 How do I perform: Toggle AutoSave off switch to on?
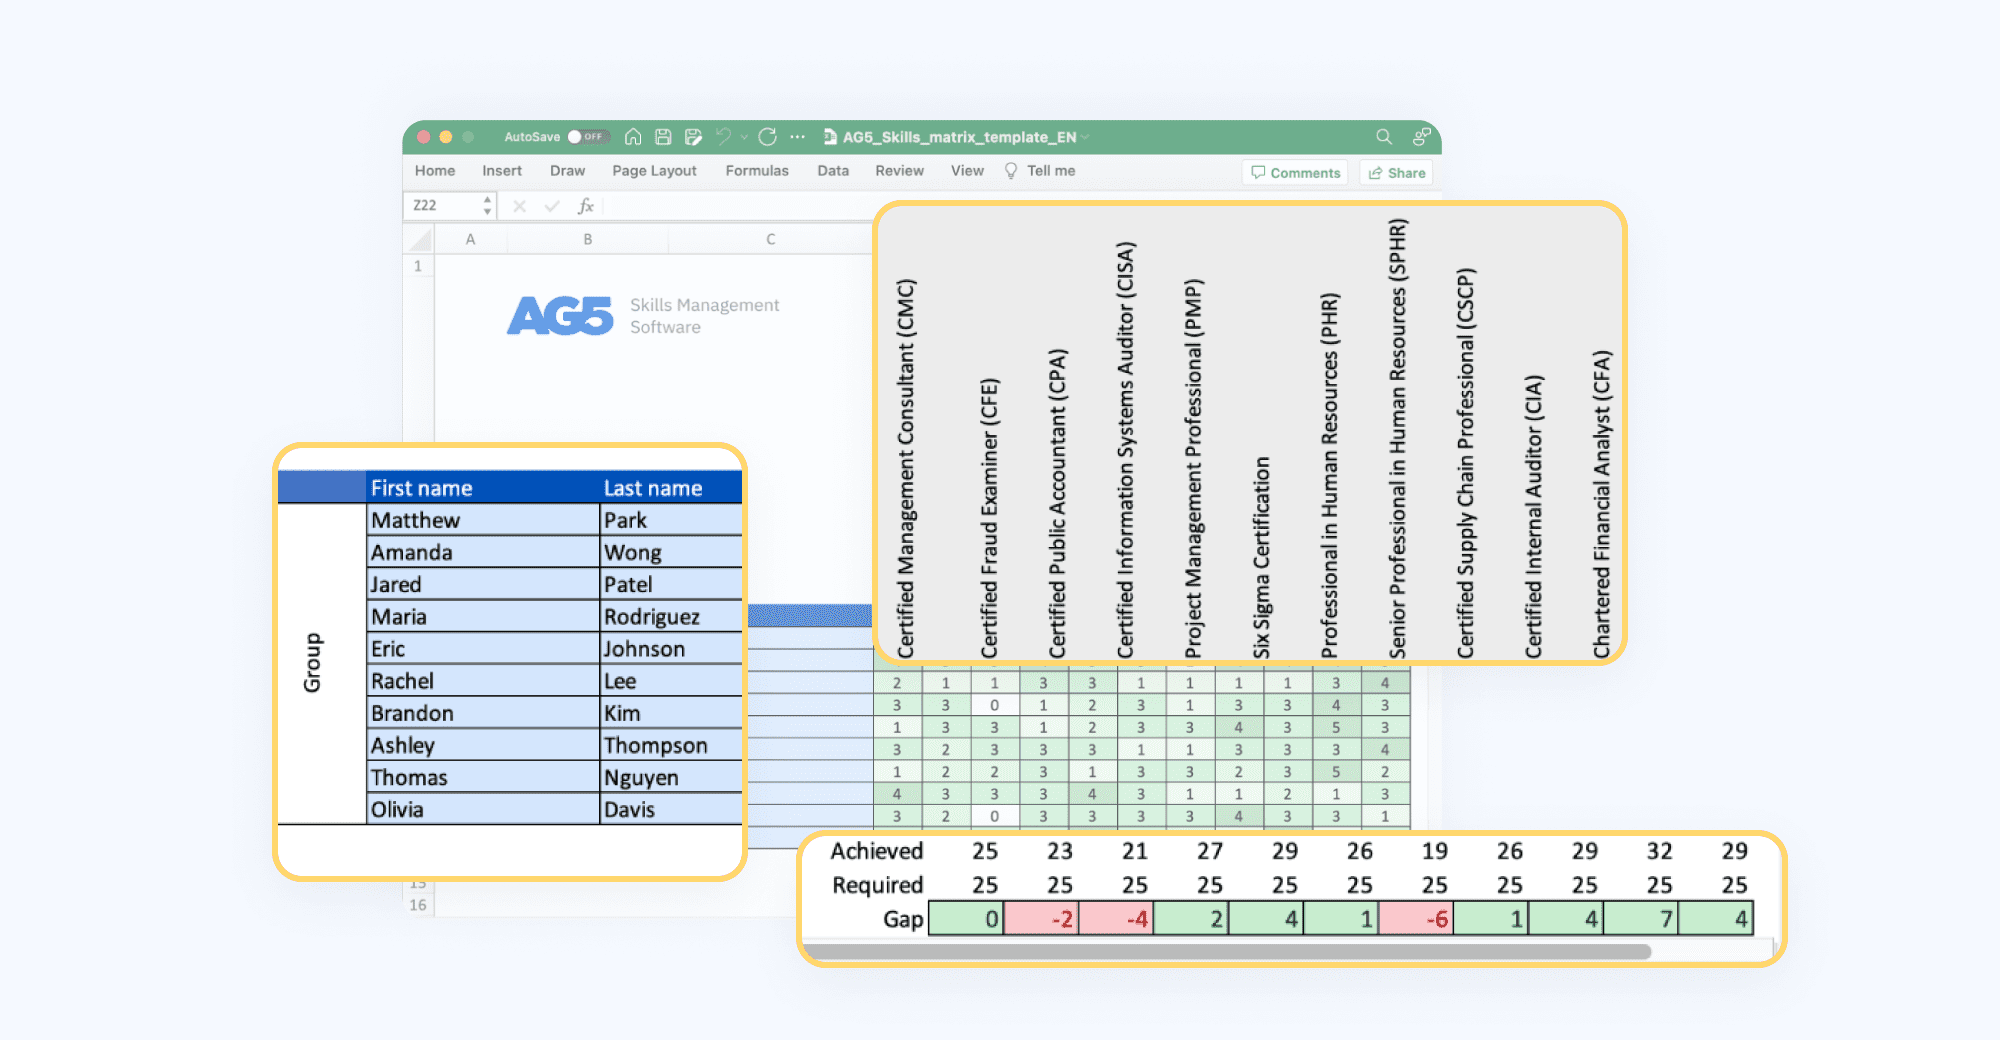coord(586,137)
